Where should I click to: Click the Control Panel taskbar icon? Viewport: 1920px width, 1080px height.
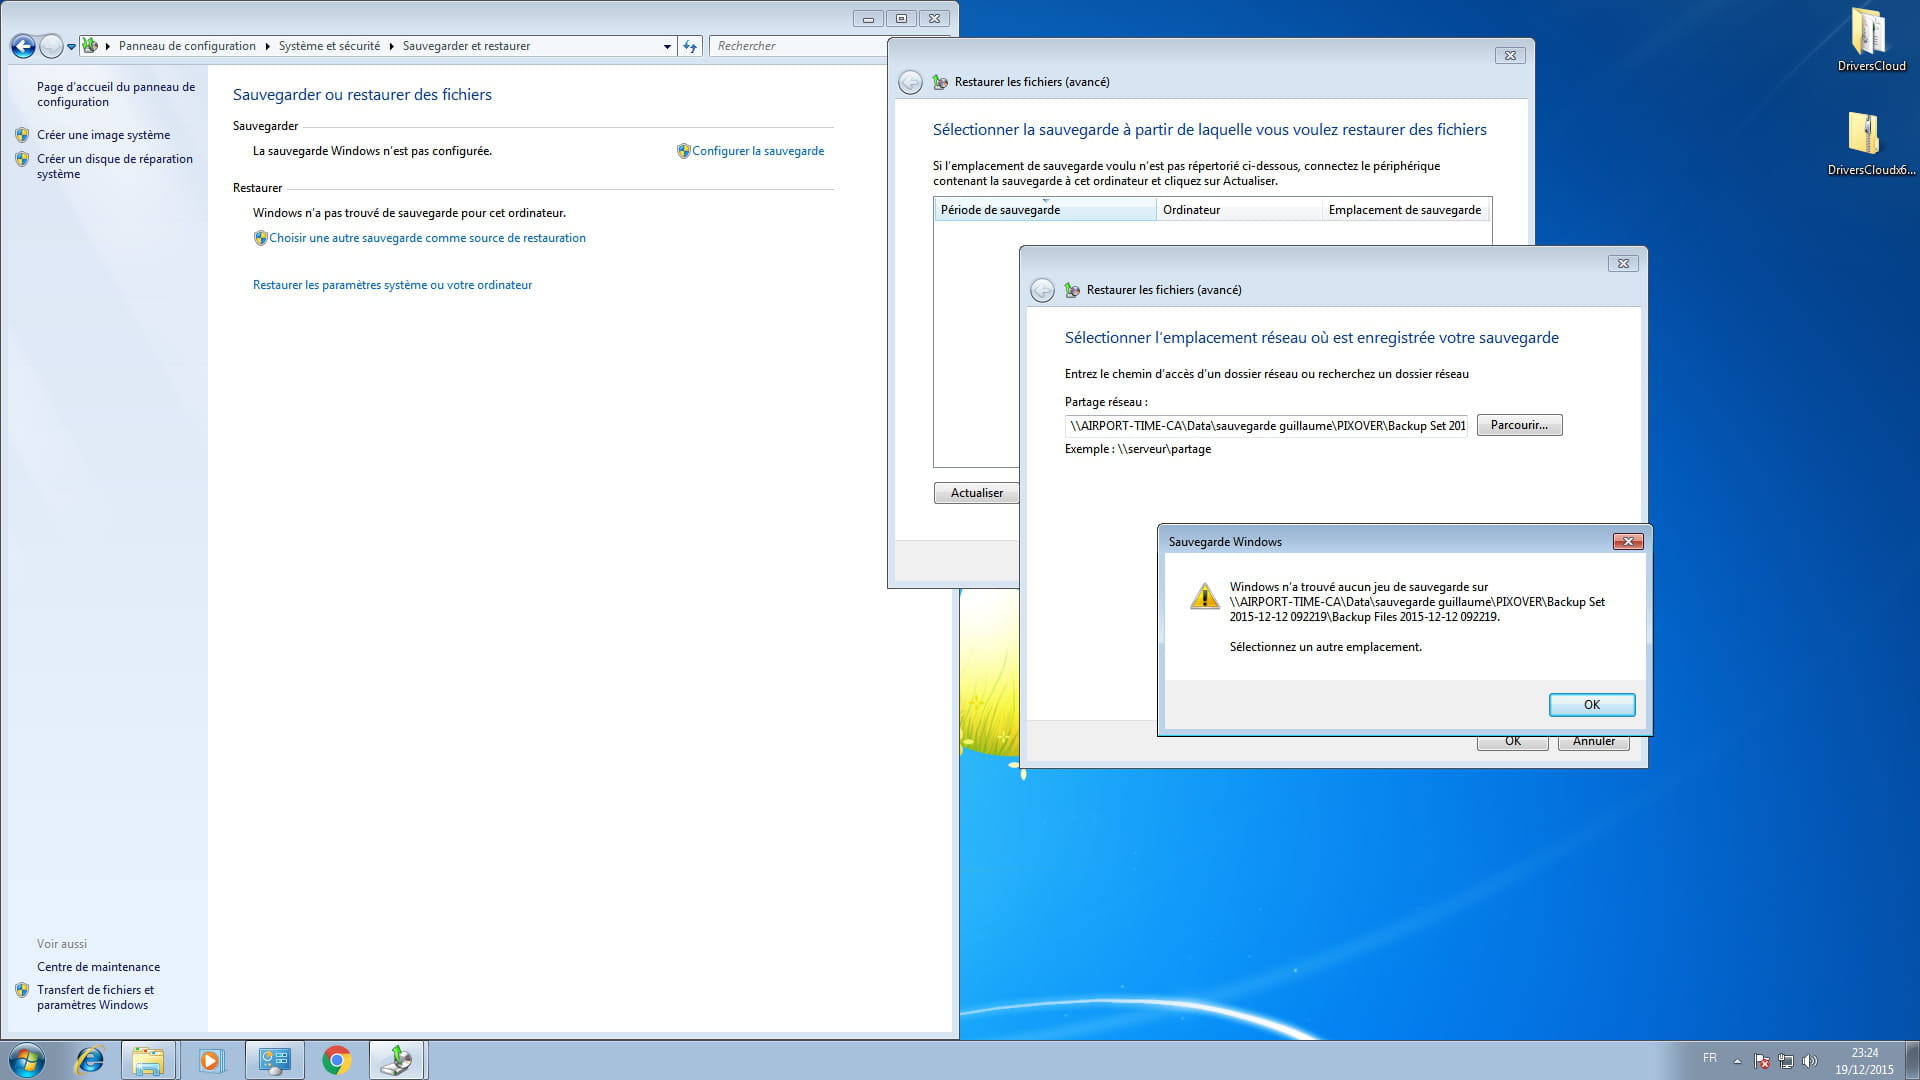coord(274,1060)
